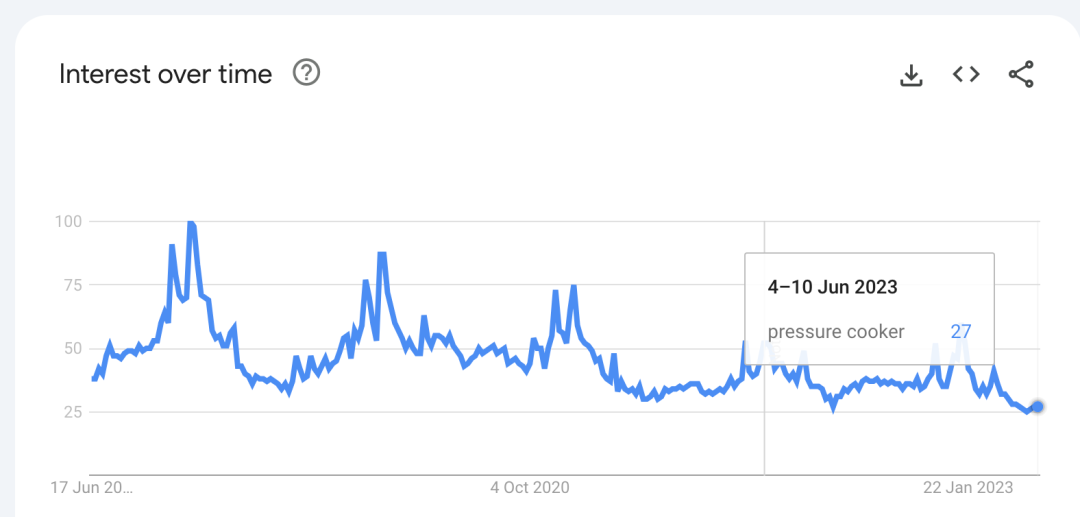The width and height of the screenshot is (1080, 517).
Task: Open the help icon beside Interest over time
Action: pyautogui.click(x=307, y=72)
